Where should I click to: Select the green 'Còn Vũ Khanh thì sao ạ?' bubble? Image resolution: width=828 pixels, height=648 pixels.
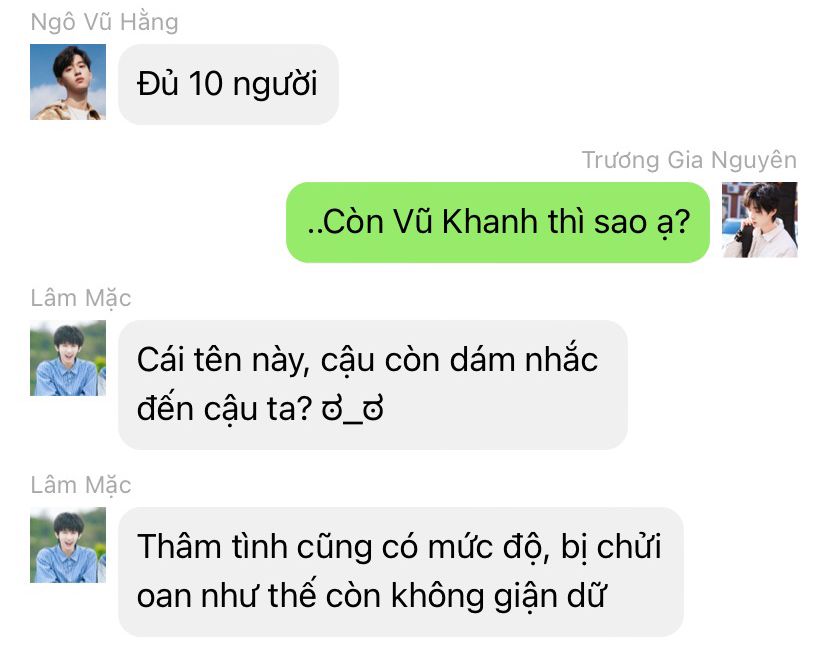point(497,222)
